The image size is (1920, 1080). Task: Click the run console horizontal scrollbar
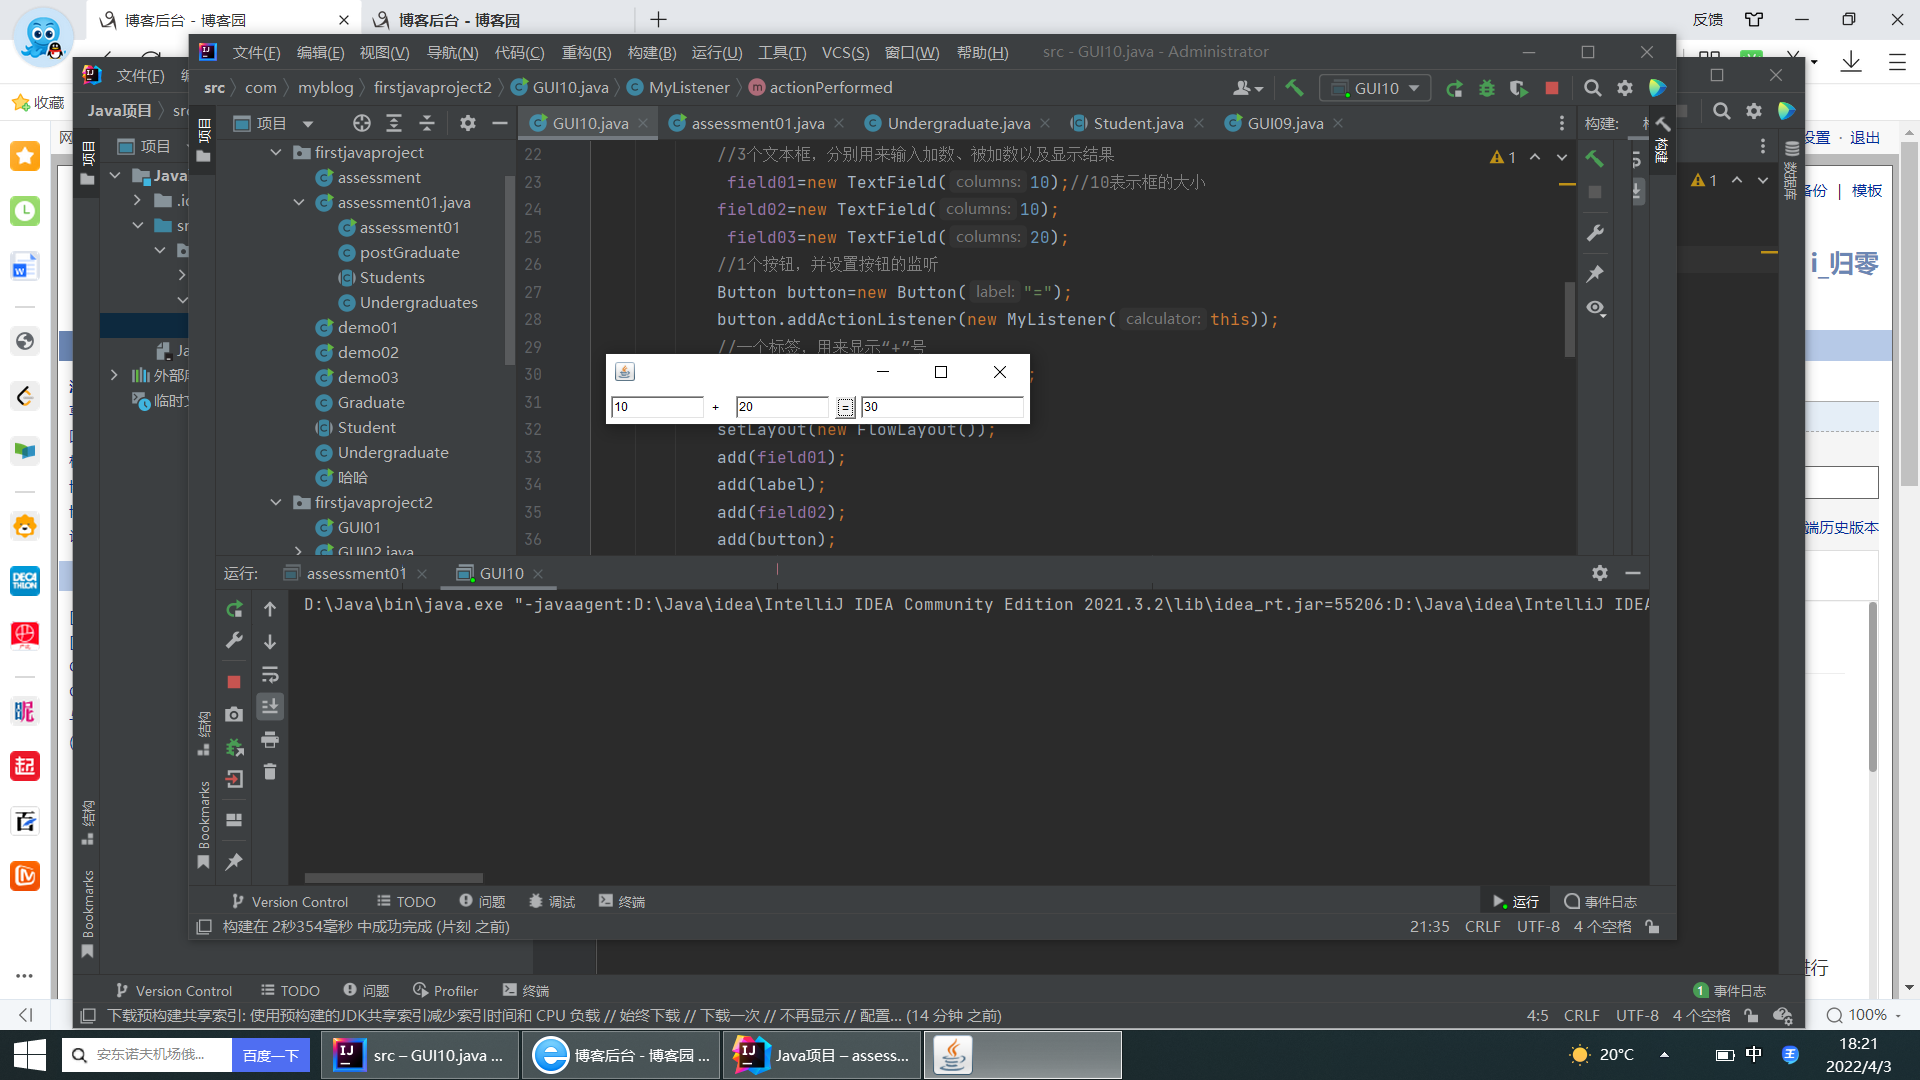coord(394,878)
